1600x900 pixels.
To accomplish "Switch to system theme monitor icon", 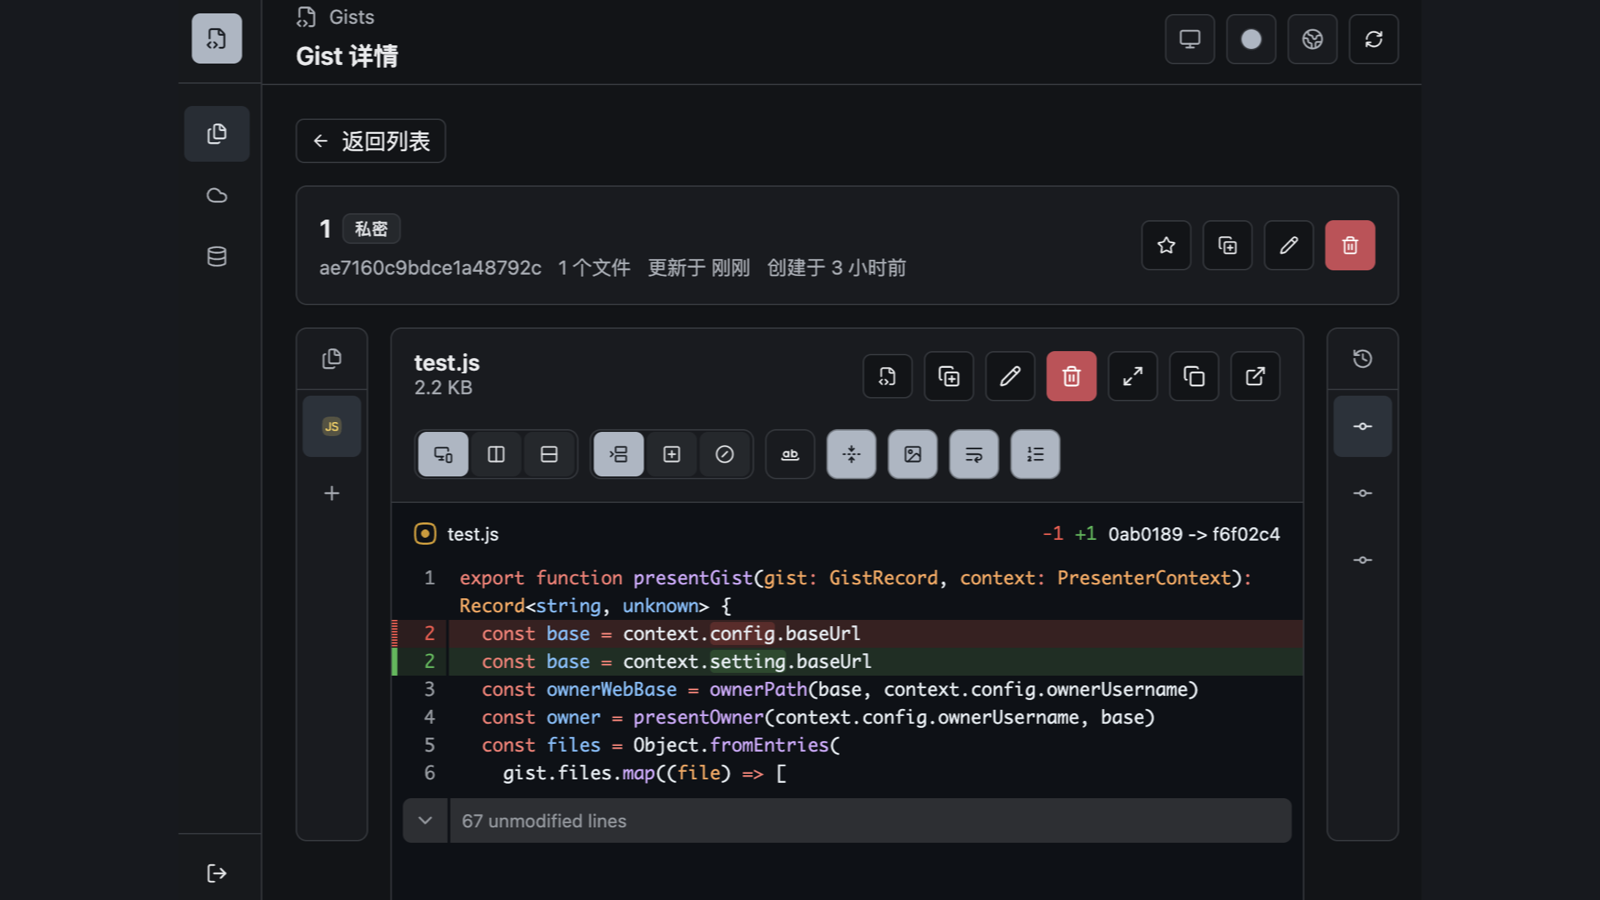I will pyautogui.click(x=1190, y=39).
